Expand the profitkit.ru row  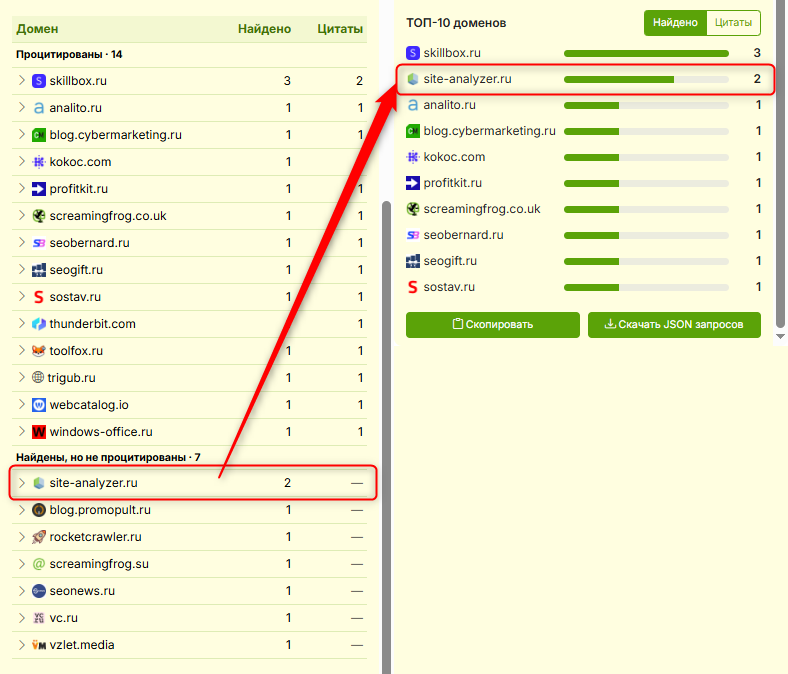tap(22, 188)
